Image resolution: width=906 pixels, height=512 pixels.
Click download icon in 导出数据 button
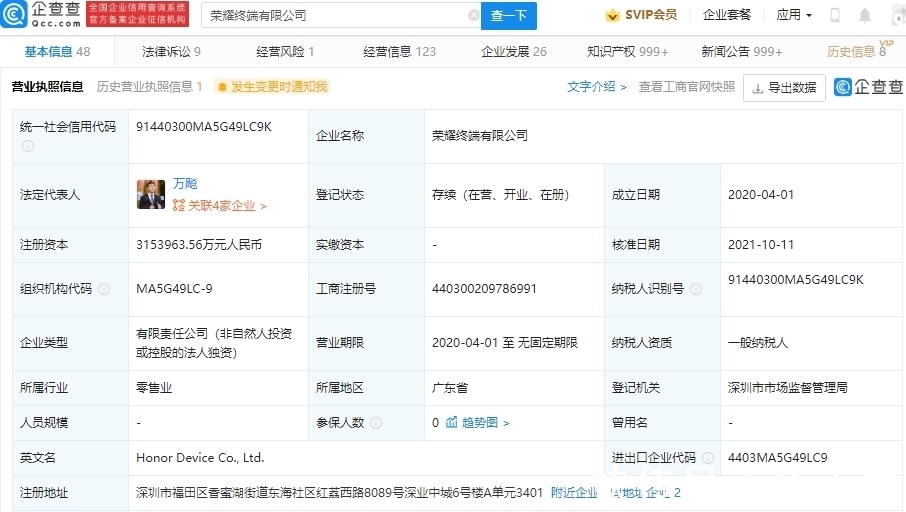(758, 88)
